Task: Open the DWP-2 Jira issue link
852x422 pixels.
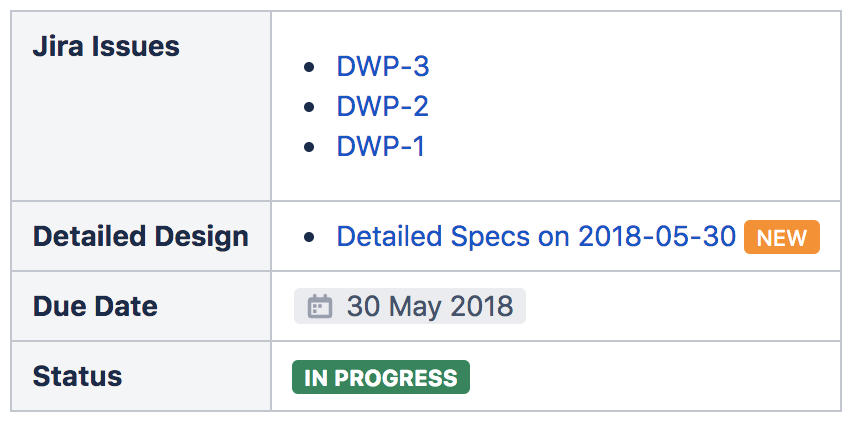Action: click(383, 107)
